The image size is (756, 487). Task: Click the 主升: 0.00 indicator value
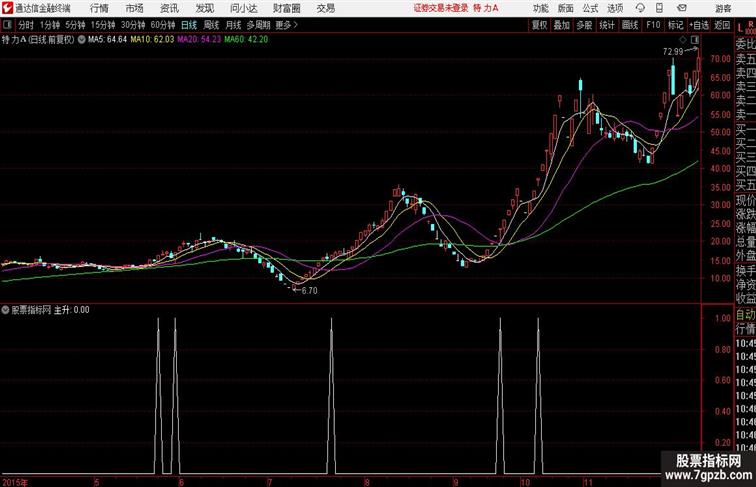point(71,310)
